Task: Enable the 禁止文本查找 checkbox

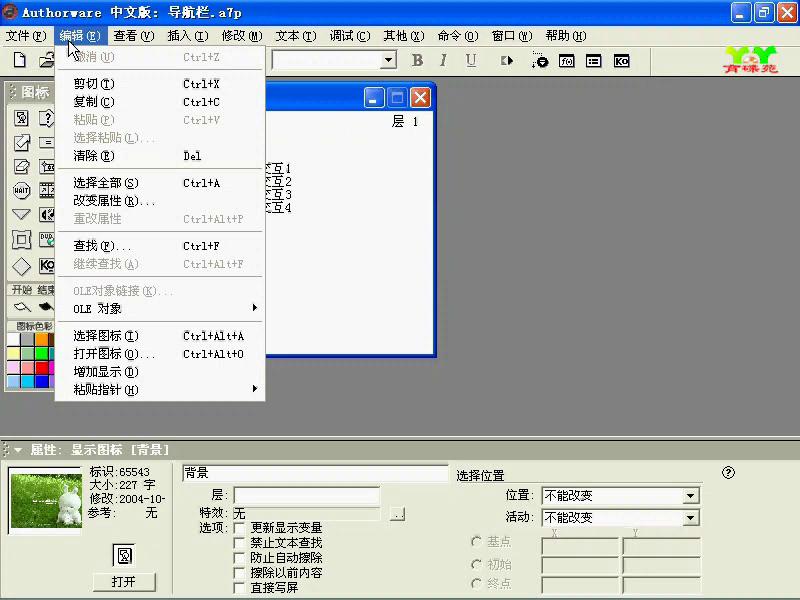Action: [239, 542]
